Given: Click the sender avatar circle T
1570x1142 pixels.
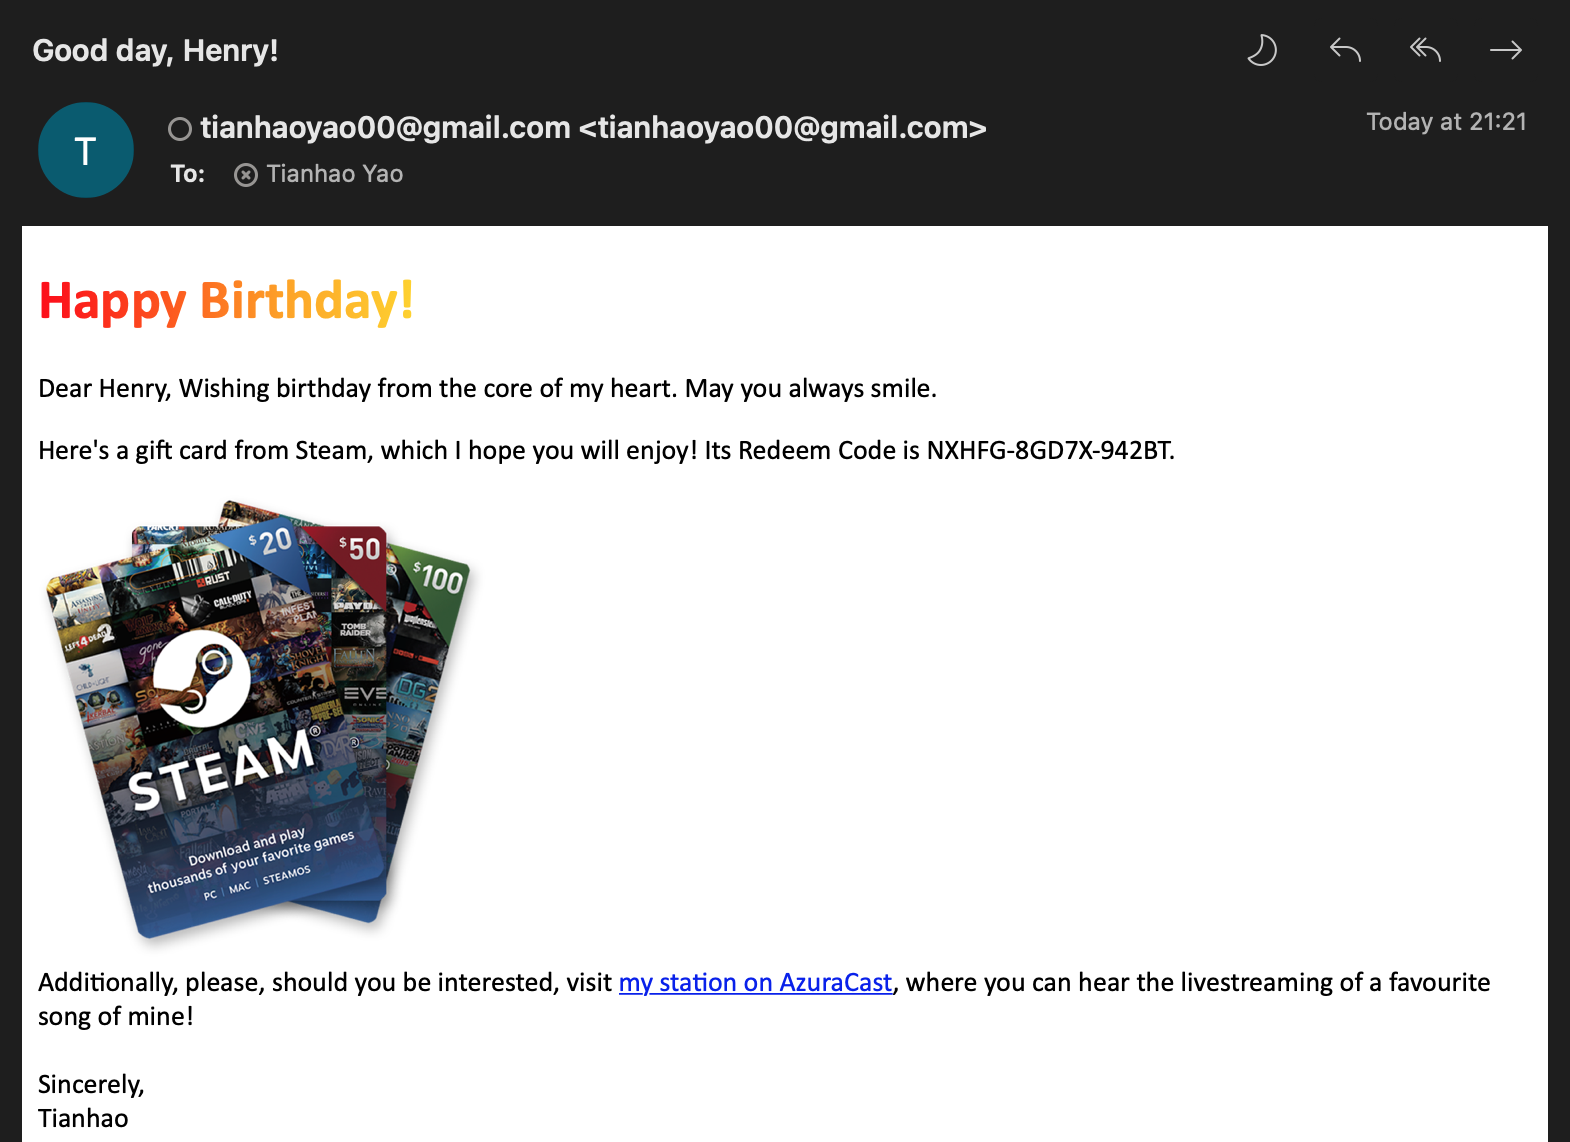Looking at the screenshot, I should 86,150.
